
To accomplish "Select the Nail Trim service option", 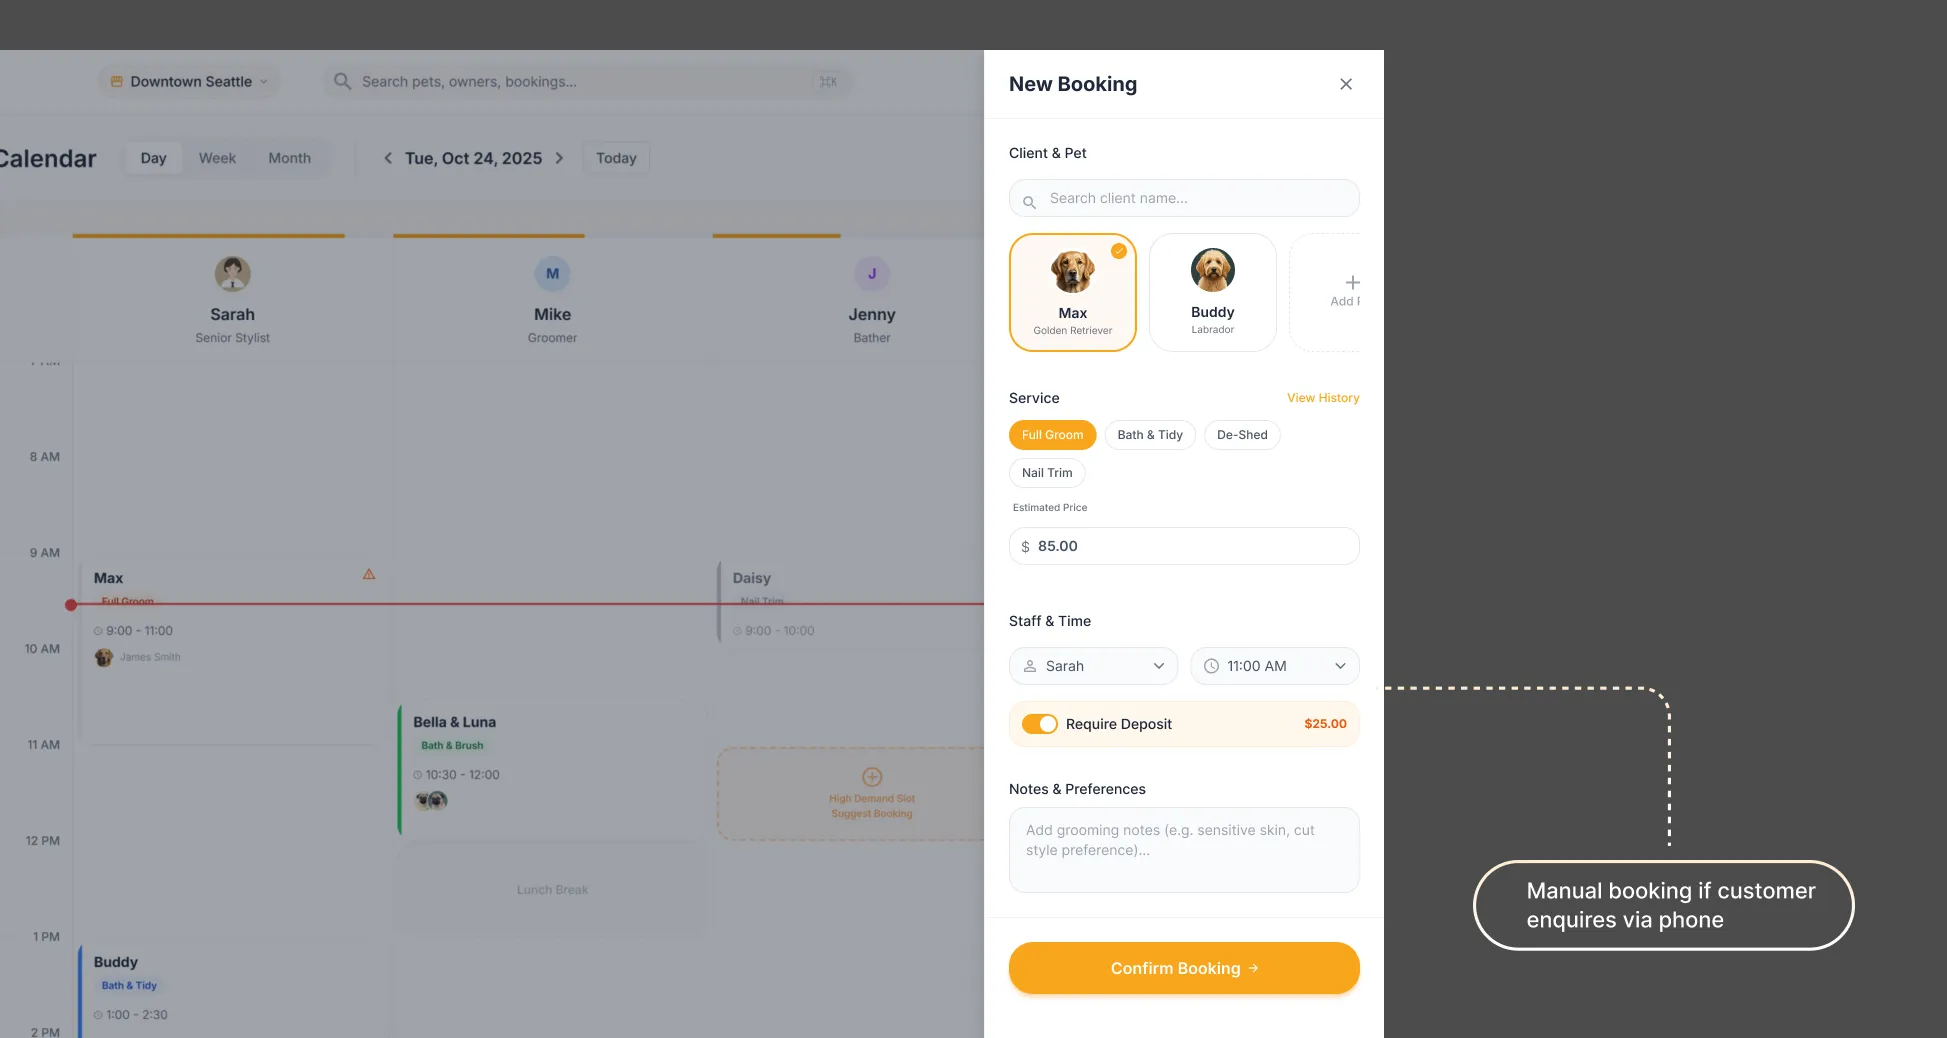I will [x=1046, y=472].
